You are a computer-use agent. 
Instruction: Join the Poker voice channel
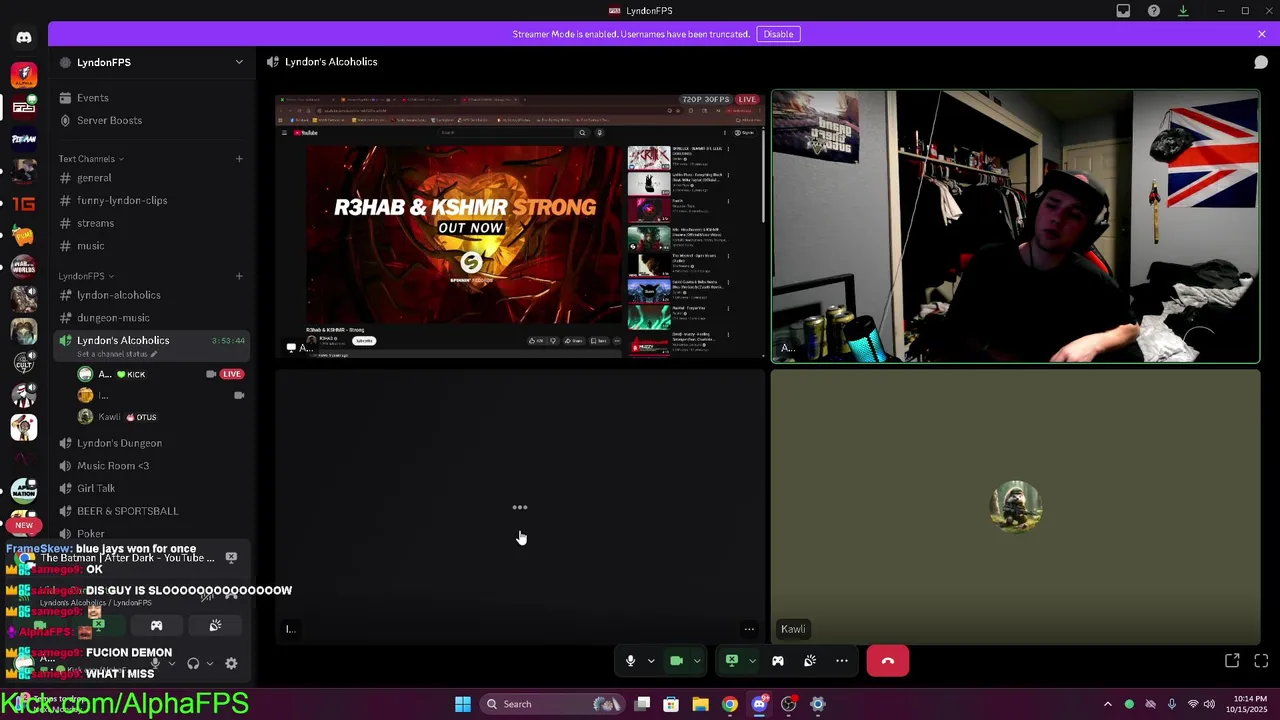[x=152, y=534]
